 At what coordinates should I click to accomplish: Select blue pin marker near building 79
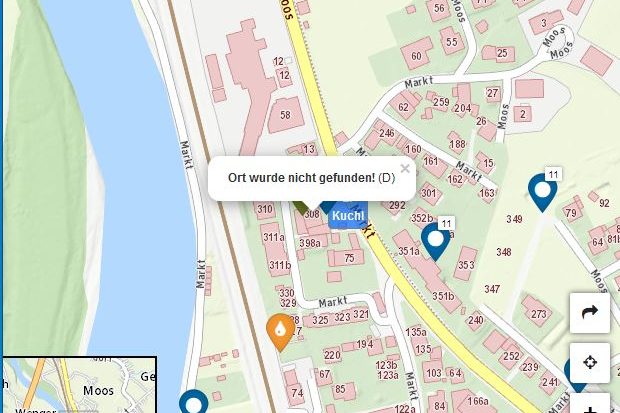tap(542, 193)
